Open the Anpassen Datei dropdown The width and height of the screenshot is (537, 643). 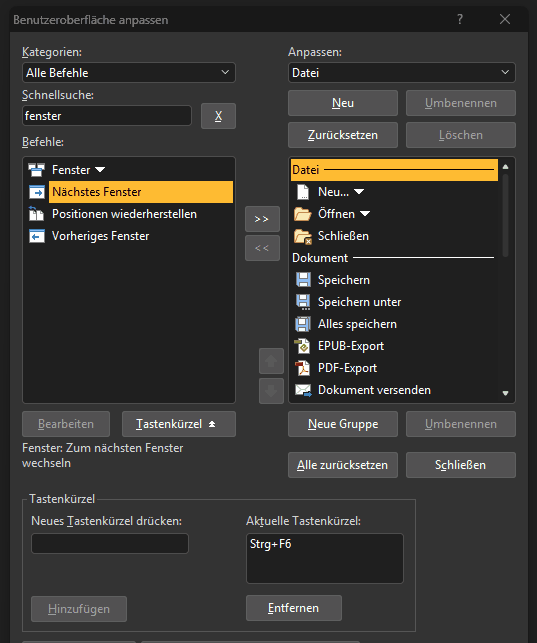coord(402,73)
